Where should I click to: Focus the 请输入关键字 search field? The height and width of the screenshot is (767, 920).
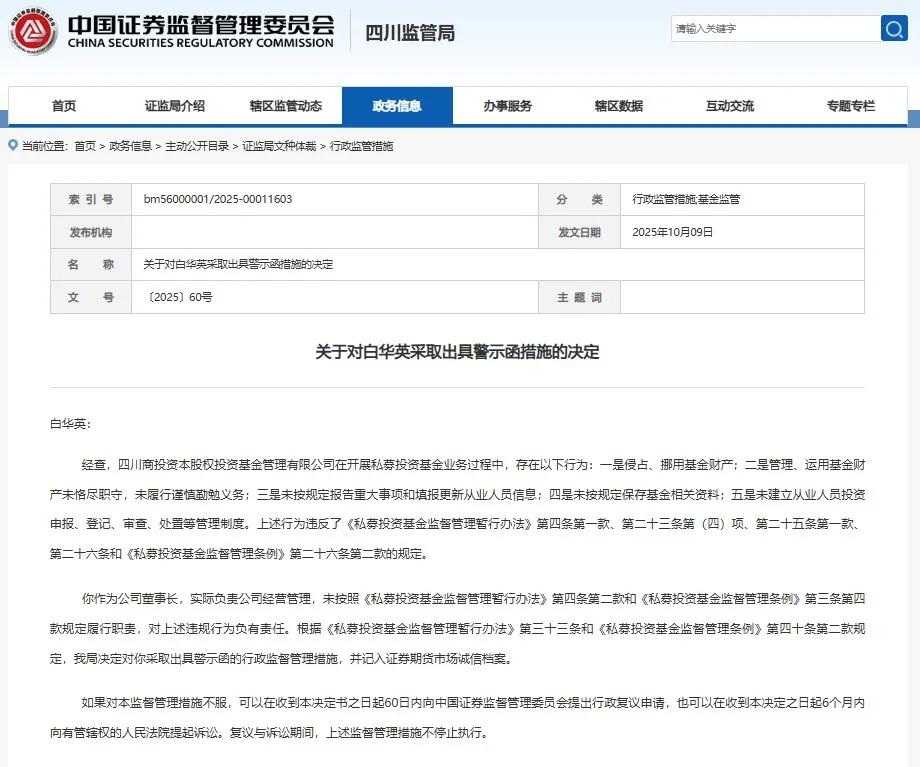[x=776, y=28]
